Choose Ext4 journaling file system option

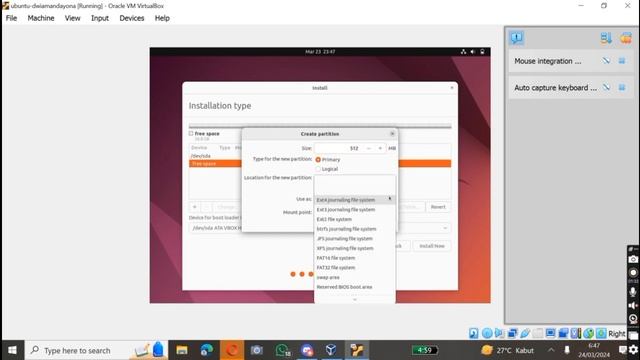354,200
